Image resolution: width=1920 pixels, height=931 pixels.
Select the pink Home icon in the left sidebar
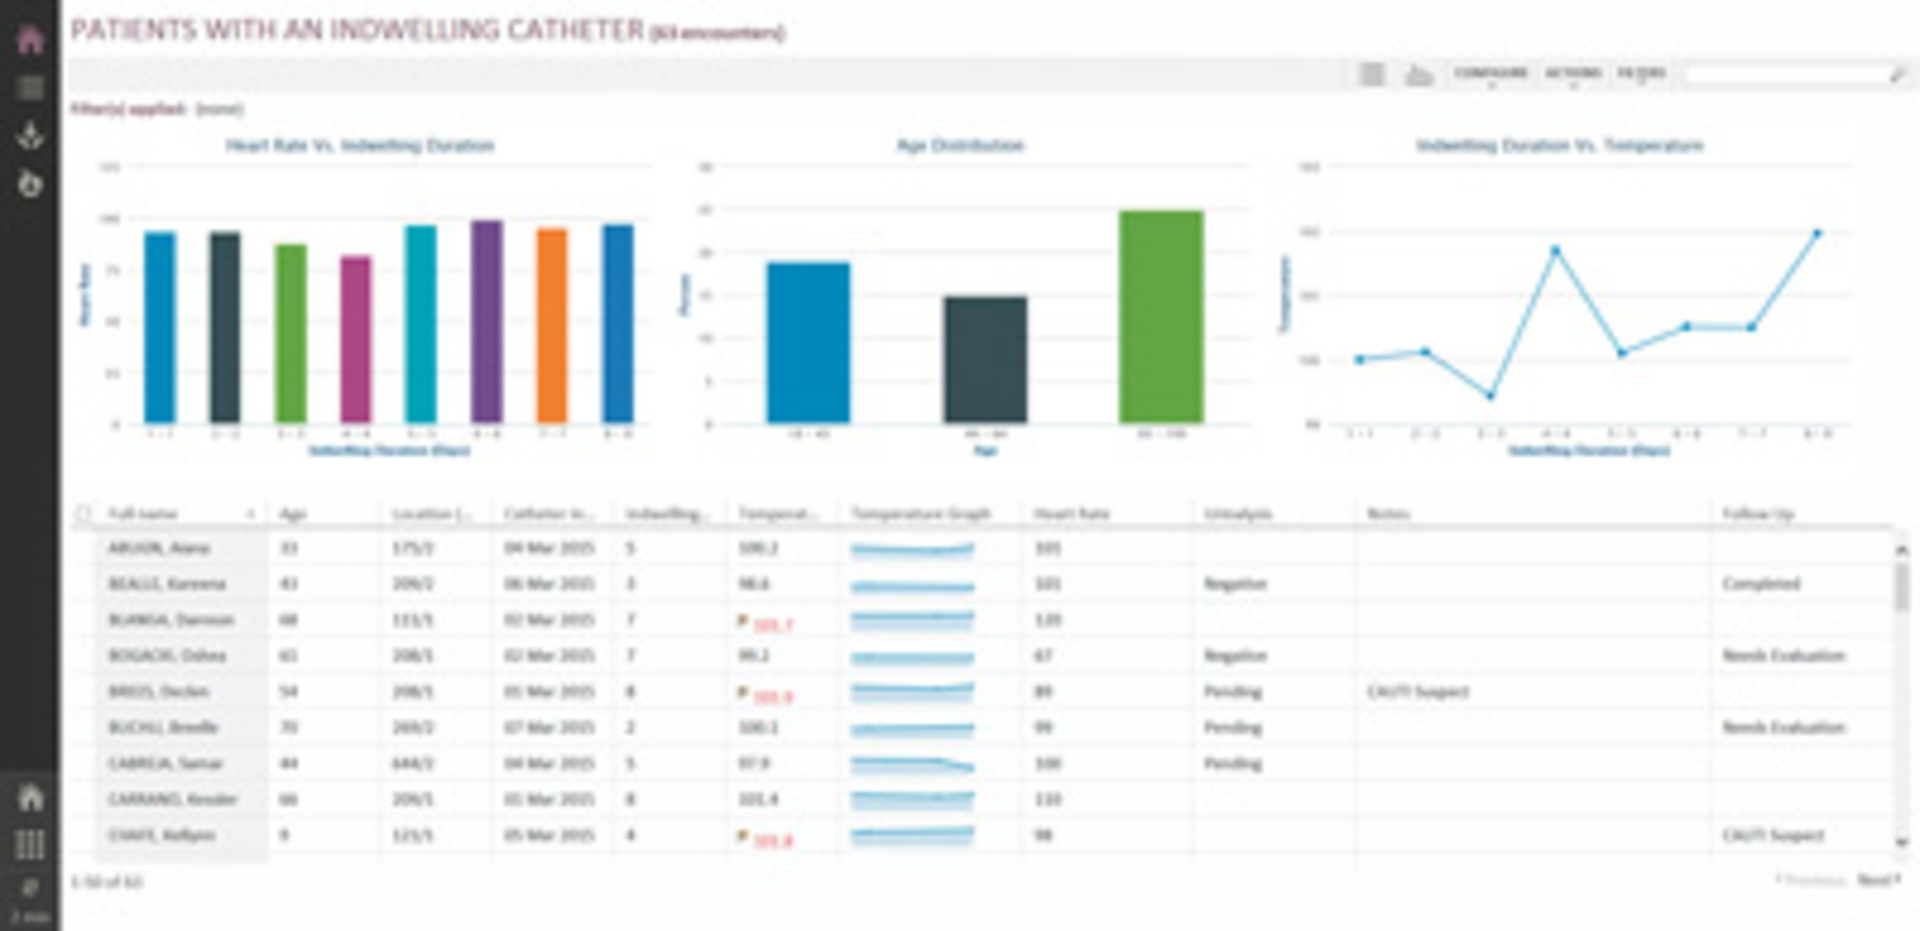[30, 38]
